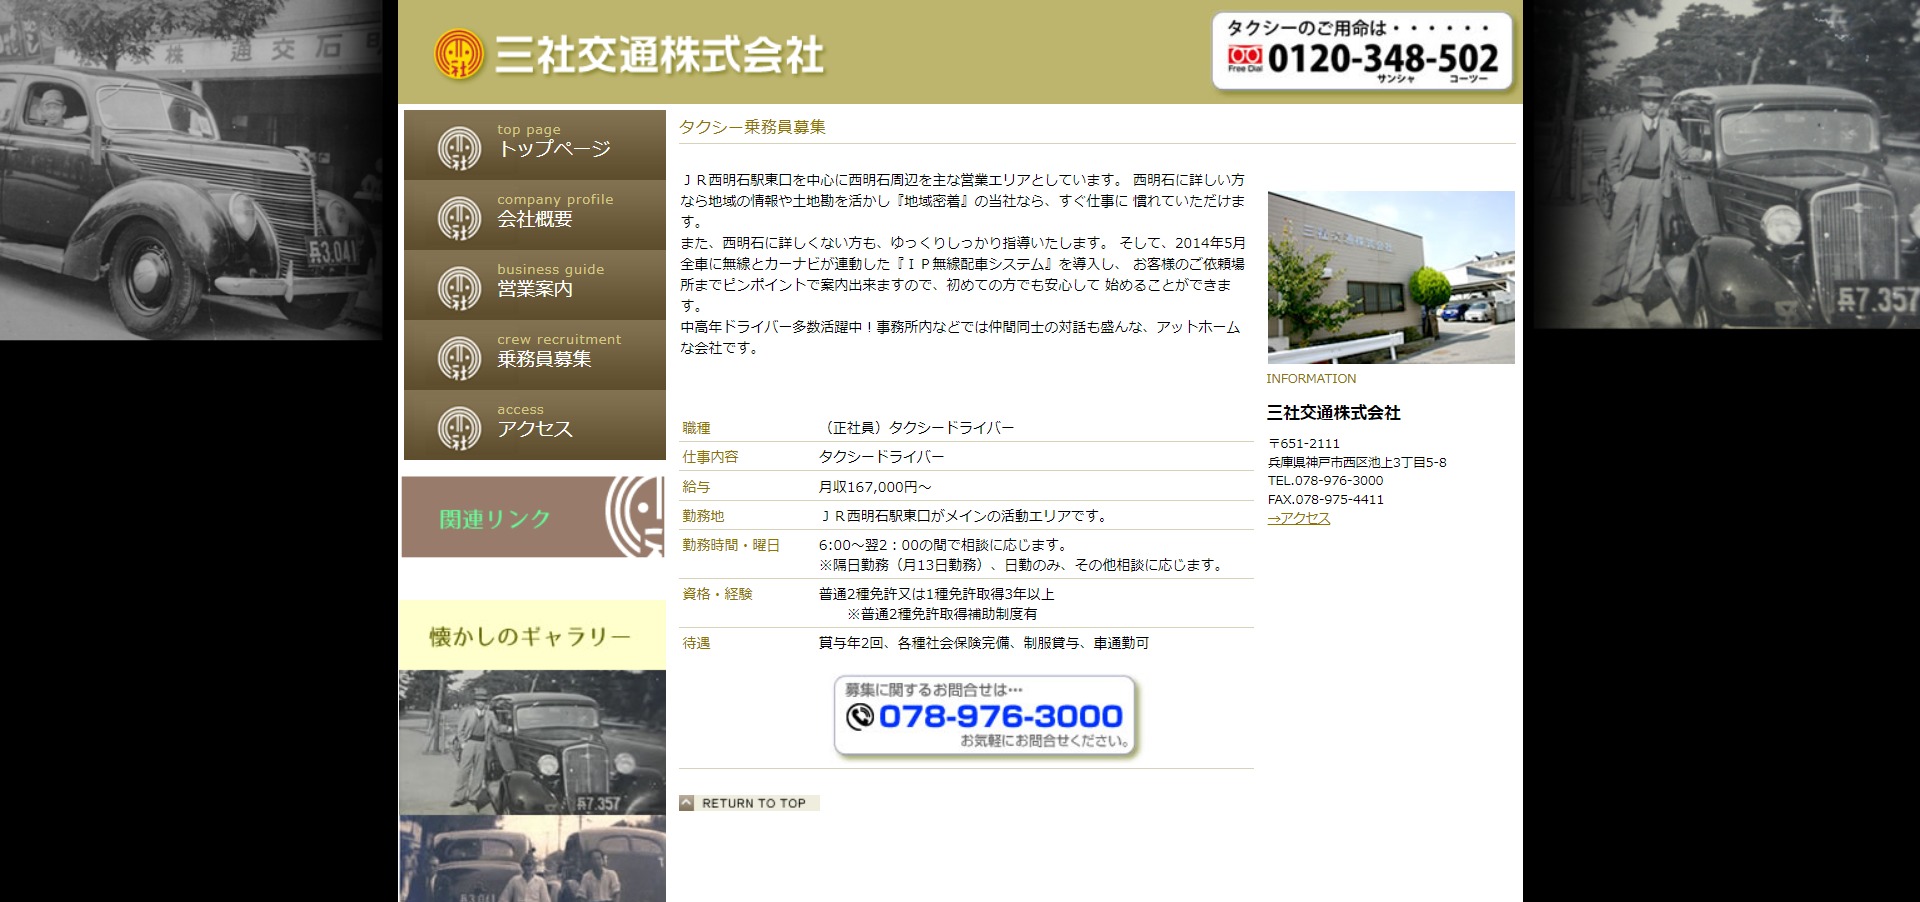Open the アクセス menu item in the sidebar
Image resolution: width=1920 pixels, height=902 pixels.
coord(535,425)
